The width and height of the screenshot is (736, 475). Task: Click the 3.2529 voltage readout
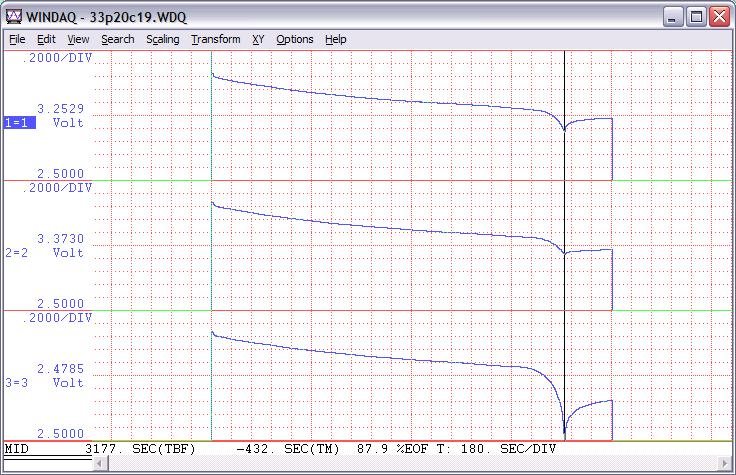pyautogui.click(x=61, y=109)
